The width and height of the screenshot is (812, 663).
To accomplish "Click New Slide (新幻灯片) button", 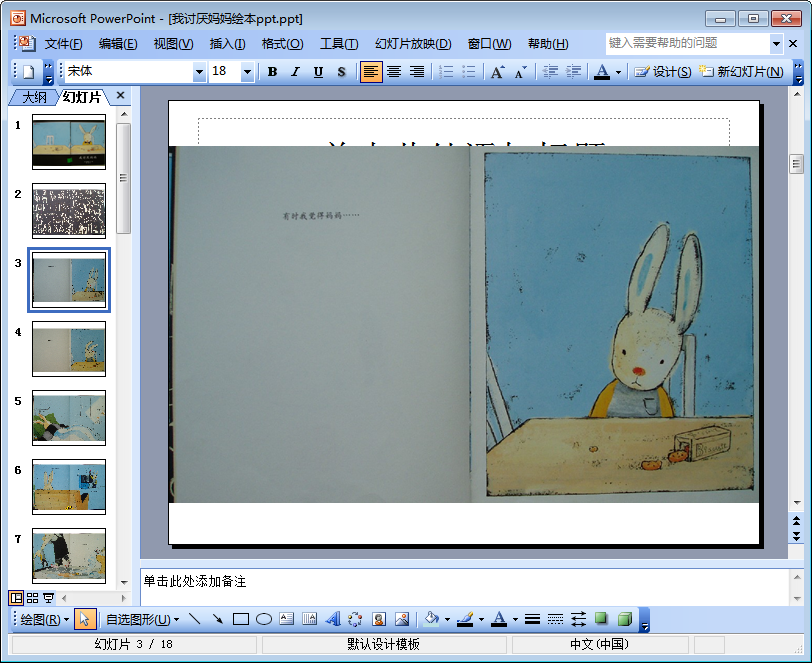I will point(741,71).
